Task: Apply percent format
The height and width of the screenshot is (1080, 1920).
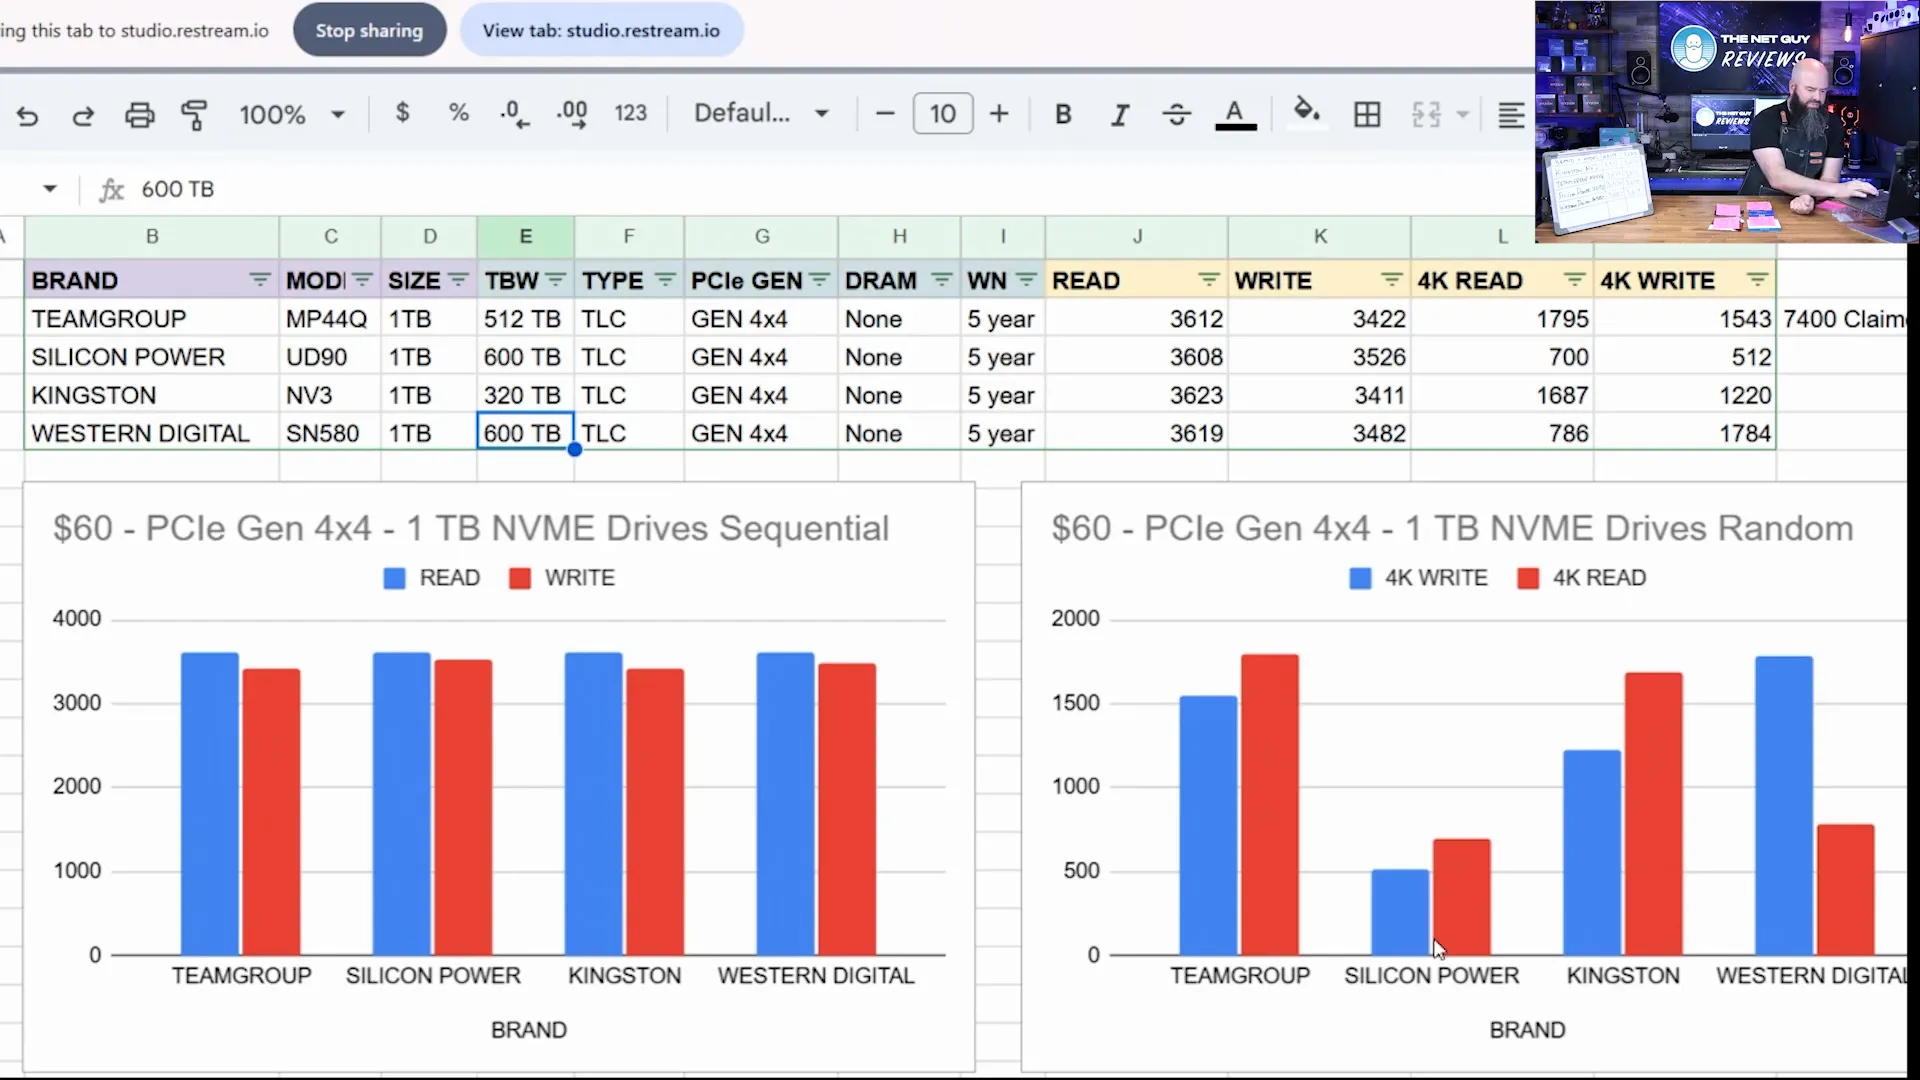Action: click(x=459, y=113)
